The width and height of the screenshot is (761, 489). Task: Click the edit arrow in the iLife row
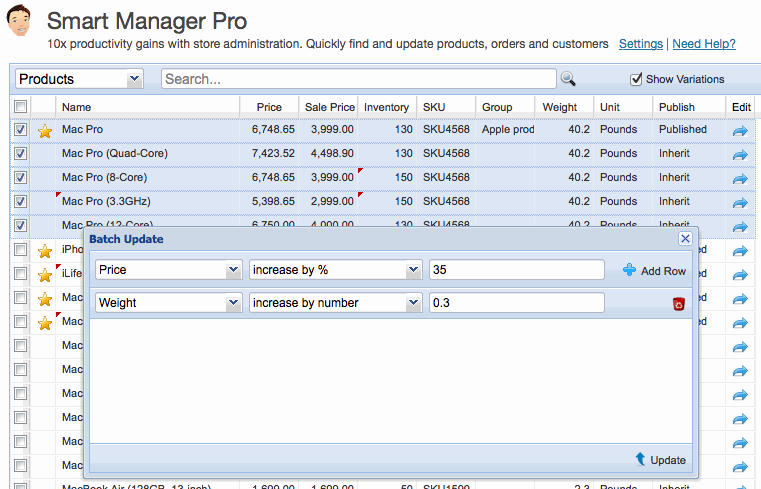click(x=740, y=275)
